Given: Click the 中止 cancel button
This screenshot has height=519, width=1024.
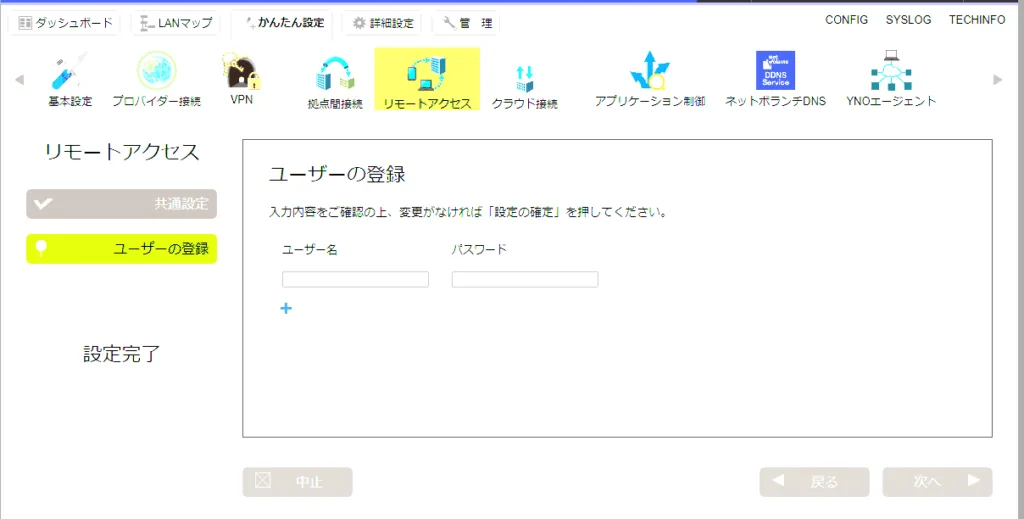Looking at the screenshot, I should [297, 482].
